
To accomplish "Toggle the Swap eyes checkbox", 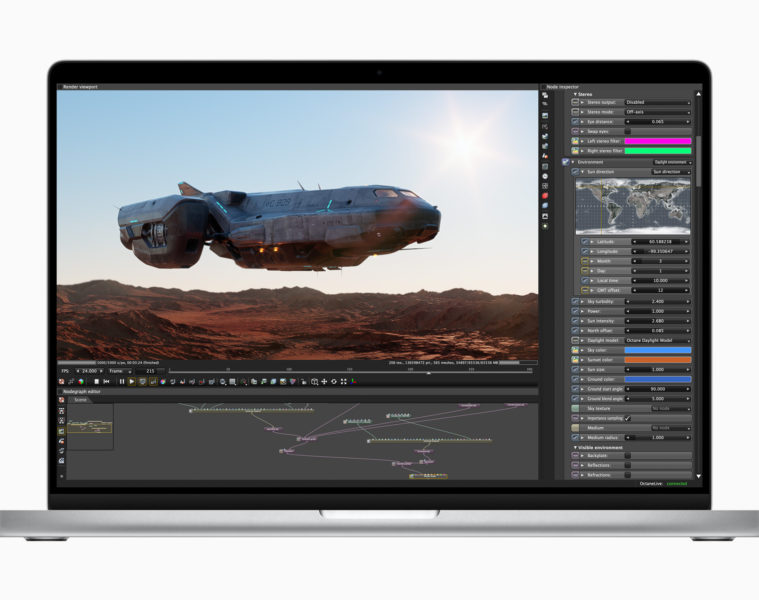I will (x=628, y=131).
